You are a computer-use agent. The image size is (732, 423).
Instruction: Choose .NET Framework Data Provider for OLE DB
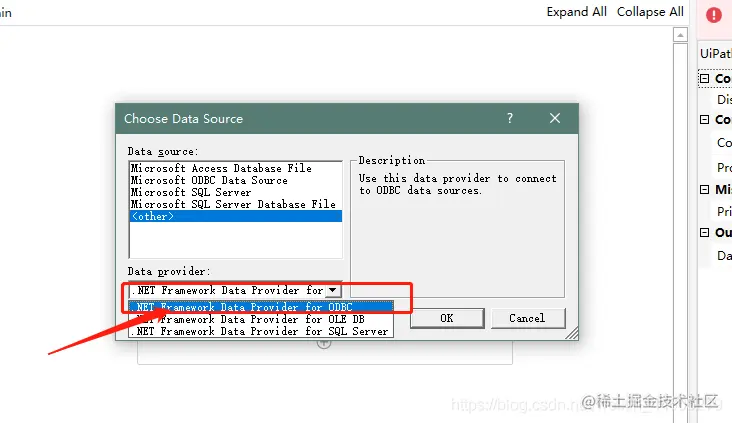point(261,319)
